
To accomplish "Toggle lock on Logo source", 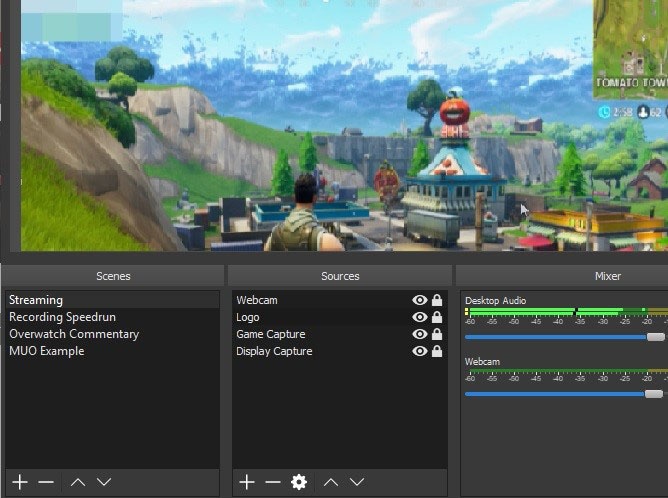I will click(x=437, y=317).
